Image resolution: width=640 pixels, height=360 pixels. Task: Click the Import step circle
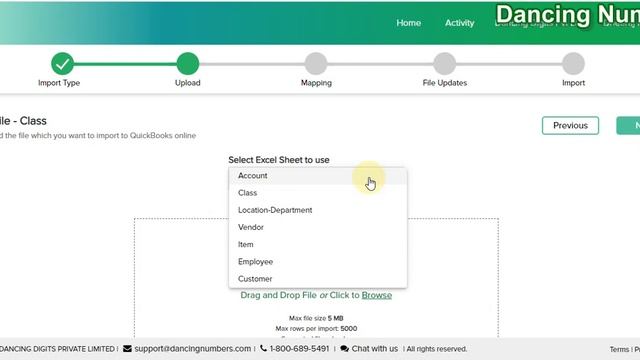point(573,64)
